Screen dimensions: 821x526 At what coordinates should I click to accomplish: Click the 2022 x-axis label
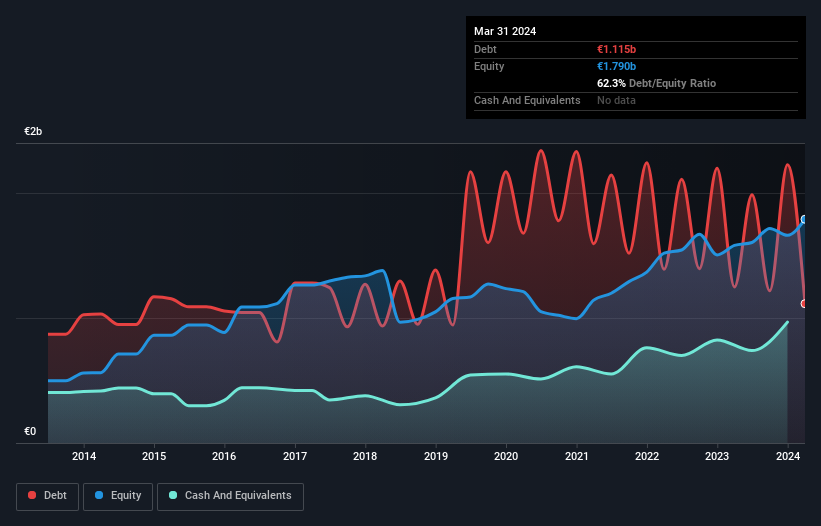(647, 456)
